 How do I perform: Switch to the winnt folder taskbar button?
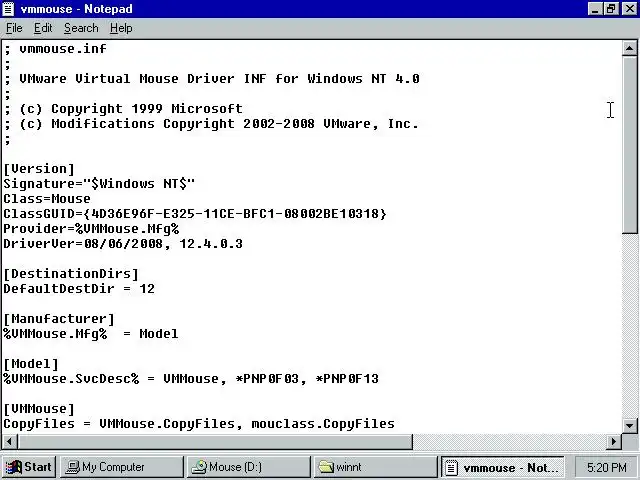coord(375,467)
